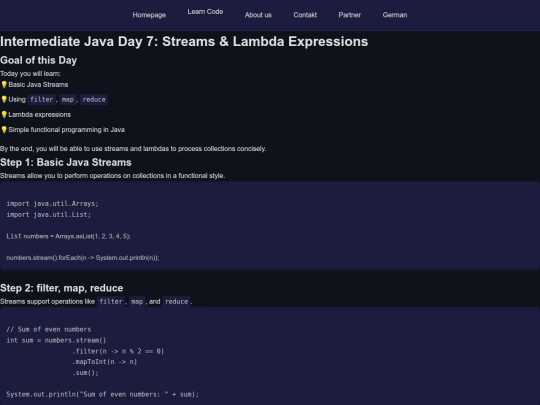Screen dimensions: 540x405
Task: Click the filter code tag in goals list
Action: click(42, 100)
